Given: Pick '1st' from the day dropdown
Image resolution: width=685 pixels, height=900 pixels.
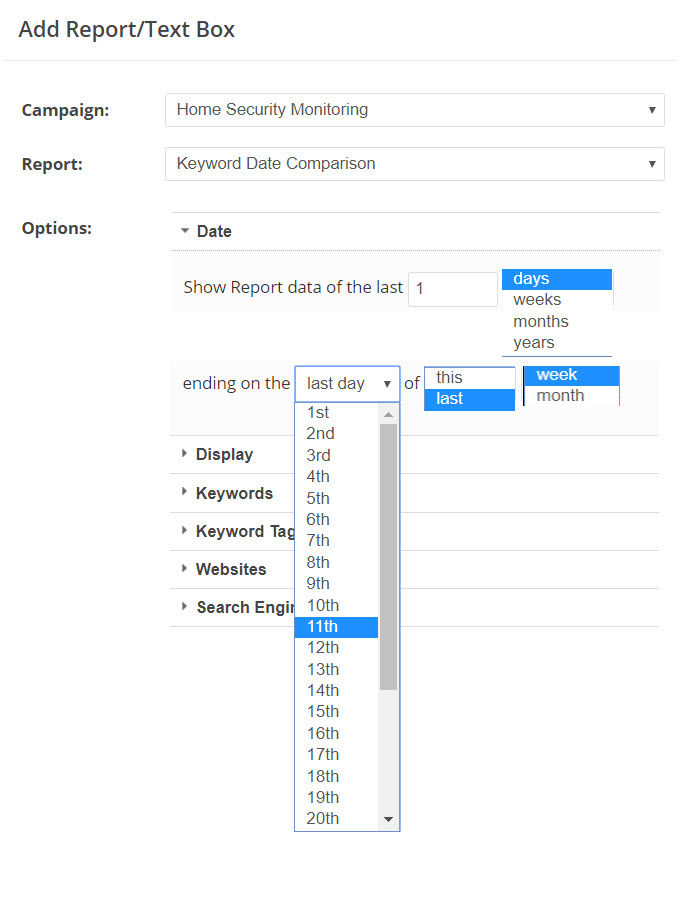Looking at the screenshot, I should [318, 412].
